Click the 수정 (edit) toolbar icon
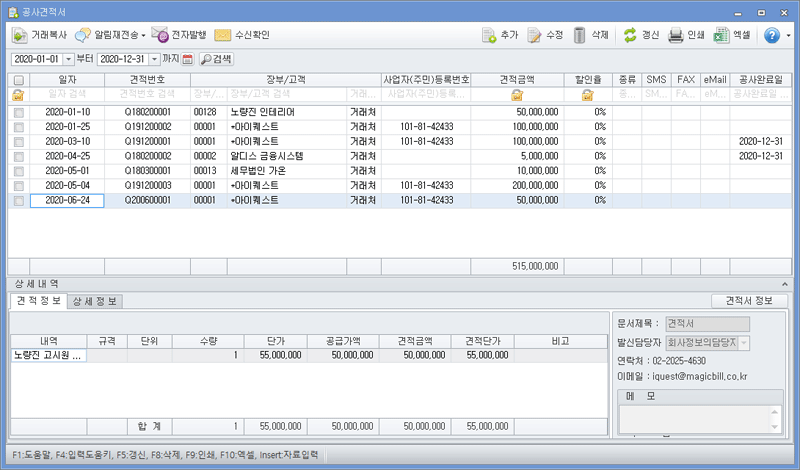The width and height of the screenshot is (800, 470). pos(533,35)
